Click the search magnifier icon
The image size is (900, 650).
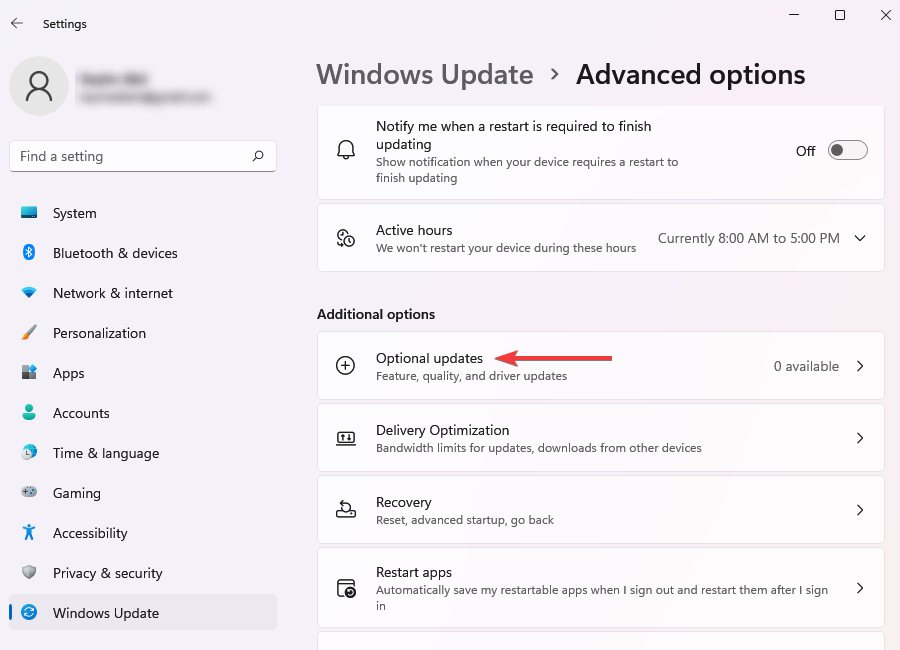click(x=258, y=156)
